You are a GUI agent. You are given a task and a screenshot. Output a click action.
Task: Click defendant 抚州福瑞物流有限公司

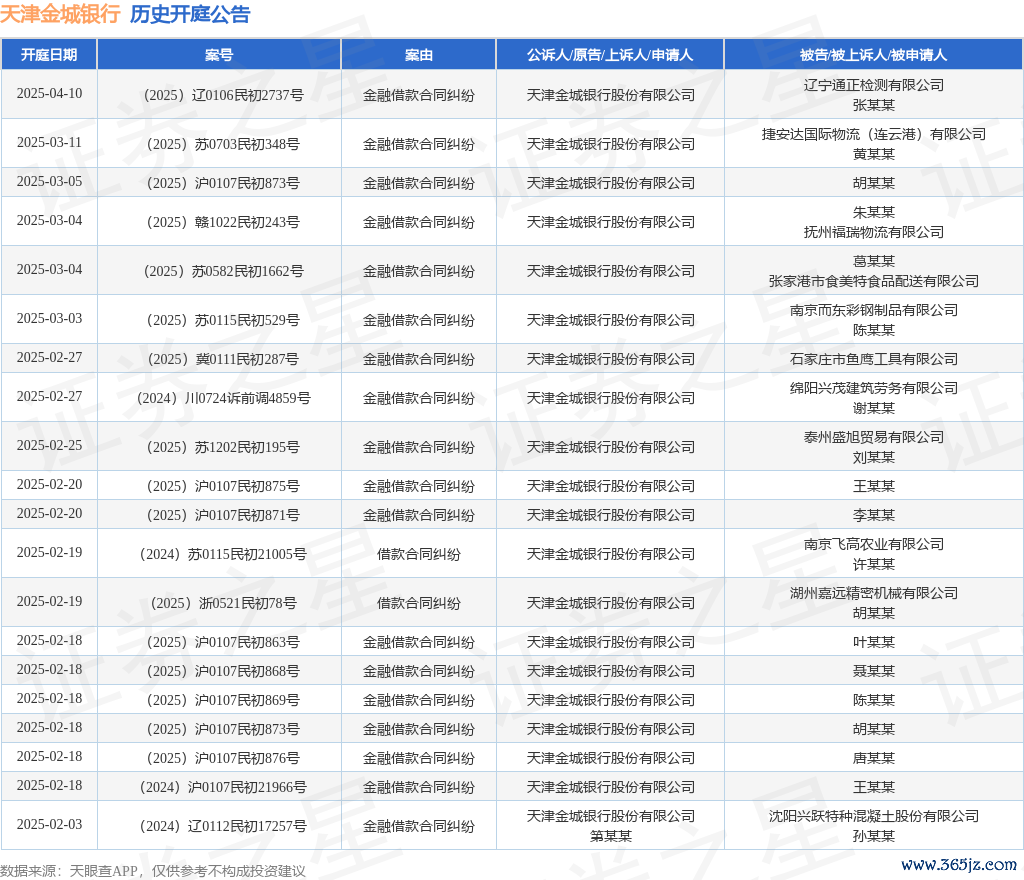pos(874,232)
